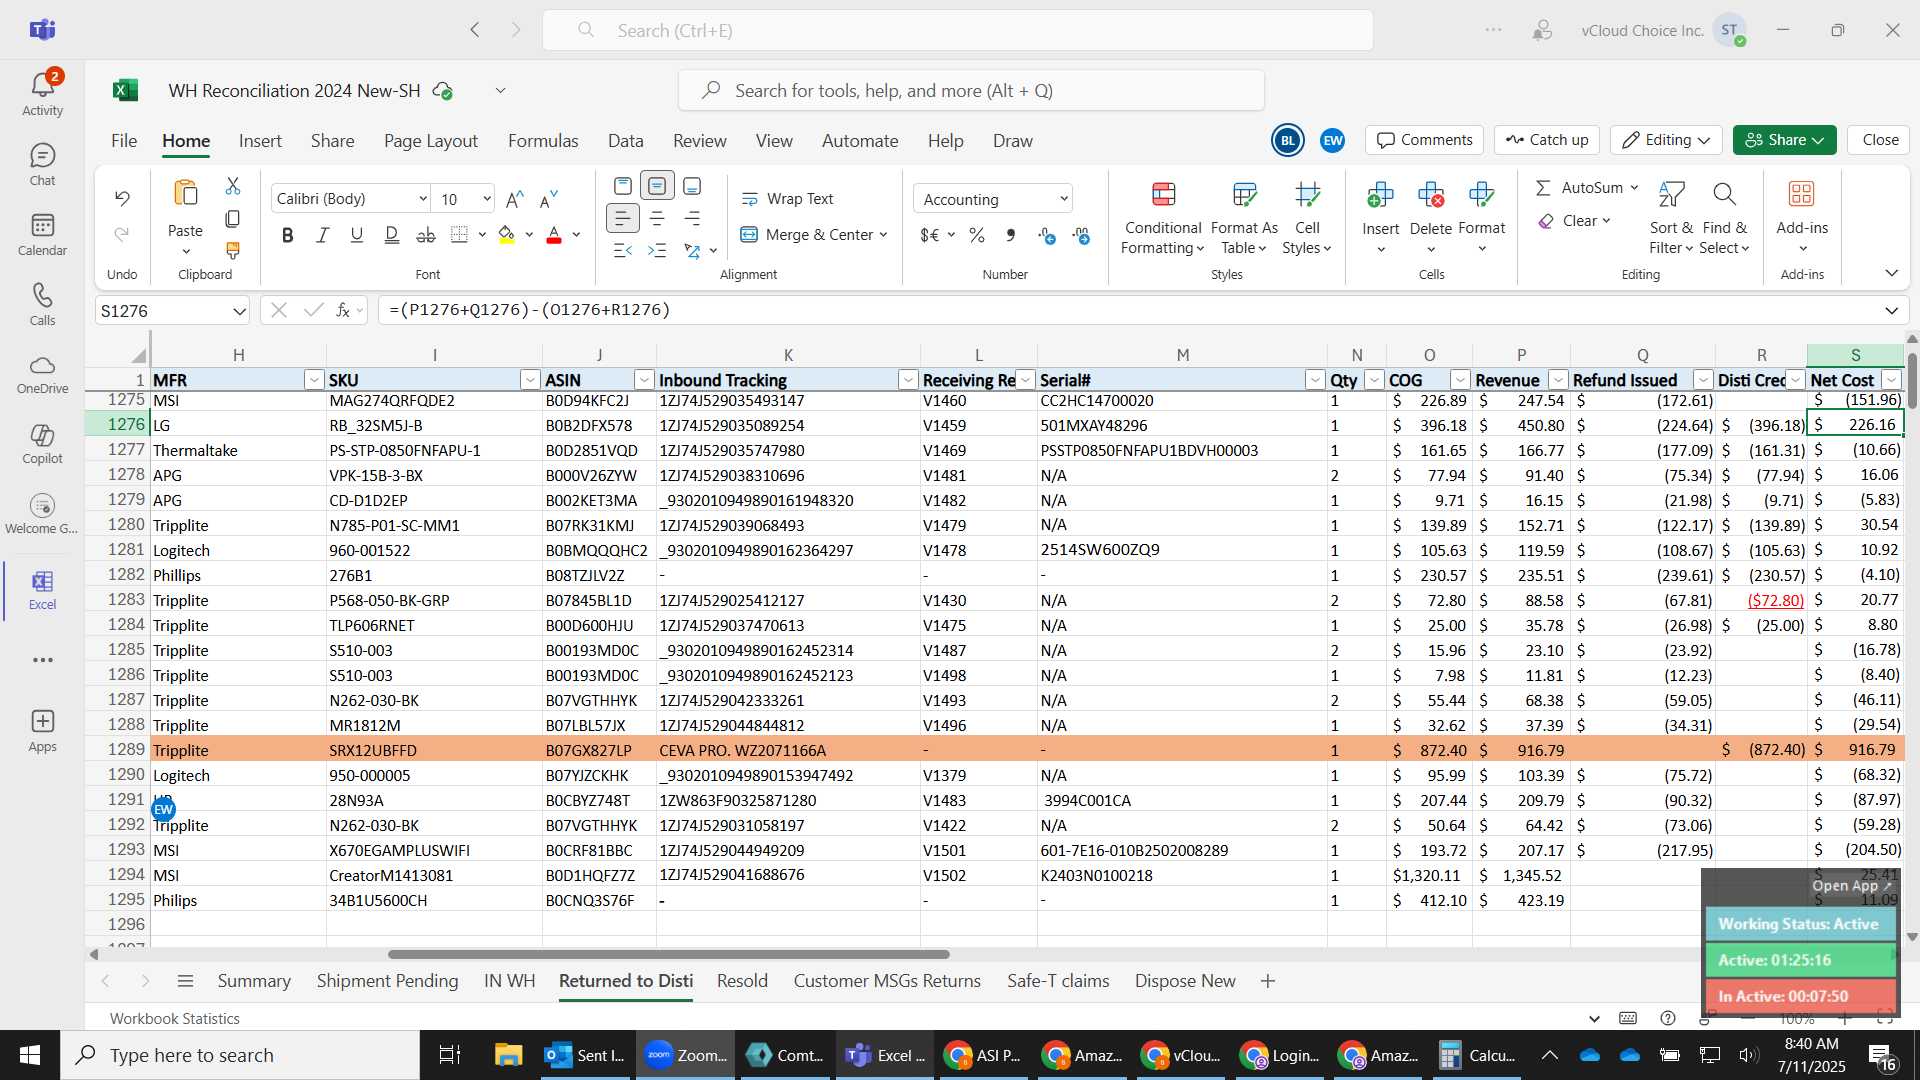This screenshot has height=1080, width=1920.
Task: Toggle top align
Action: pyautogui.click(x=623, y=186)
